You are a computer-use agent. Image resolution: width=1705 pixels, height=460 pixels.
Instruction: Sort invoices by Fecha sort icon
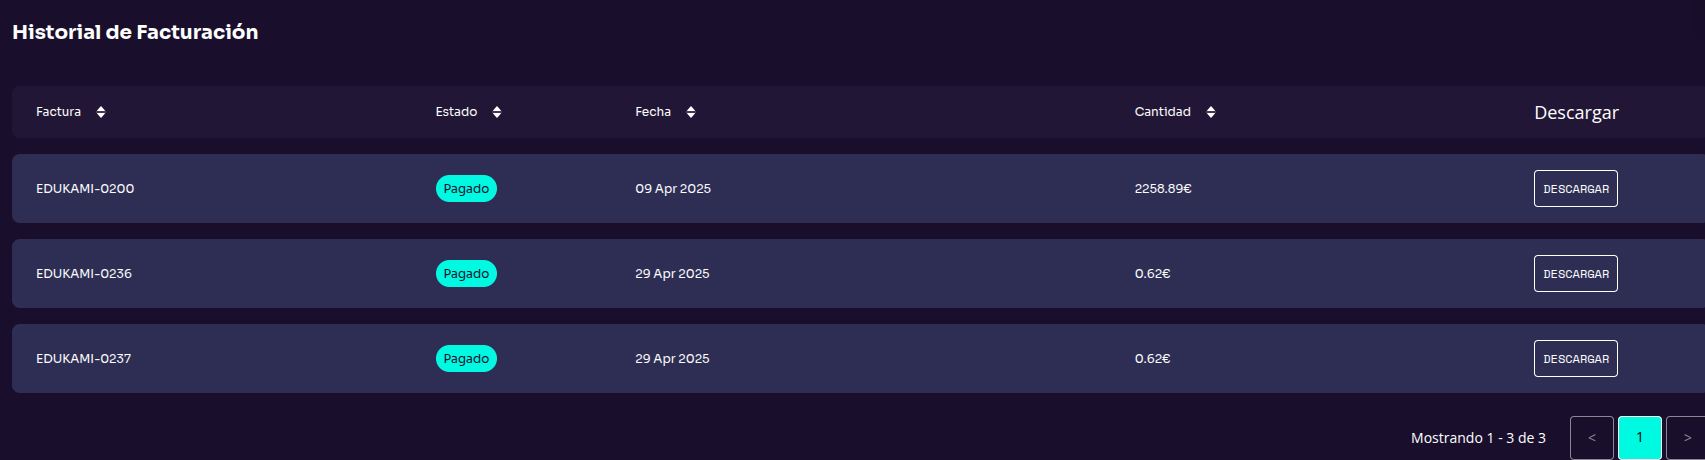(691, 112)
